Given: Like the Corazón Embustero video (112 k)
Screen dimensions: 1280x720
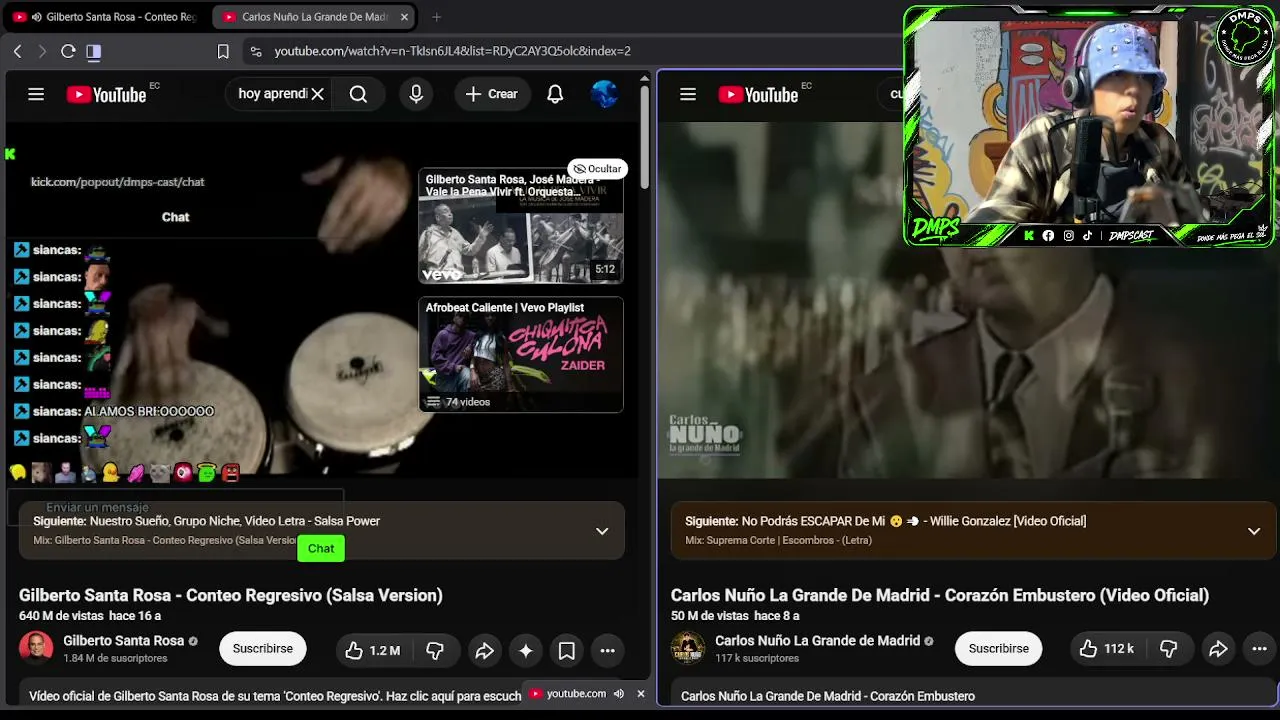Looking at the screenshot, I should 1106,650.
